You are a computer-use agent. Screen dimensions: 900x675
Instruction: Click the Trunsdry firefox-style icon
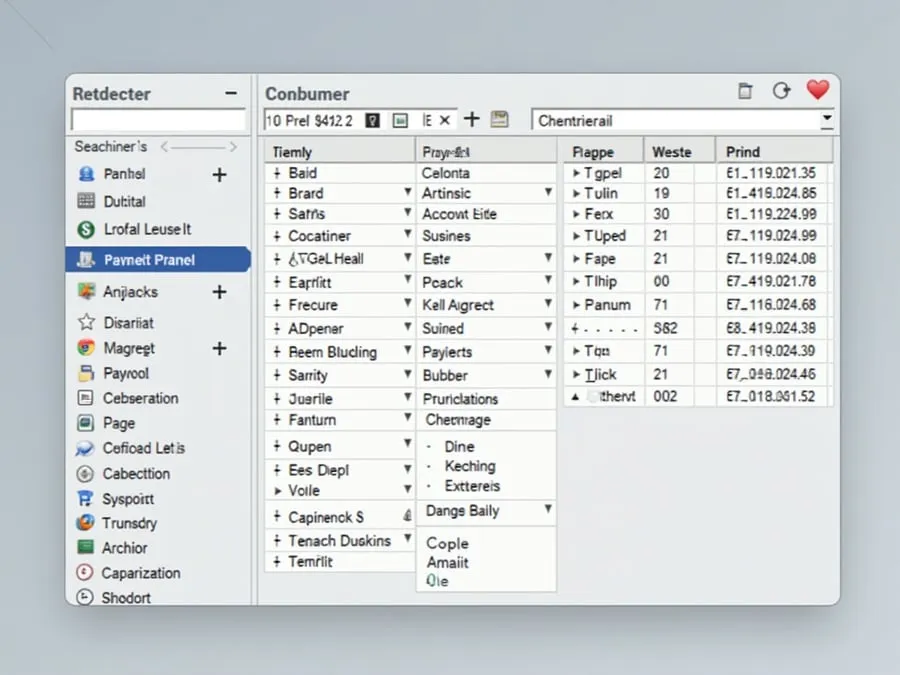coord(85,523)
